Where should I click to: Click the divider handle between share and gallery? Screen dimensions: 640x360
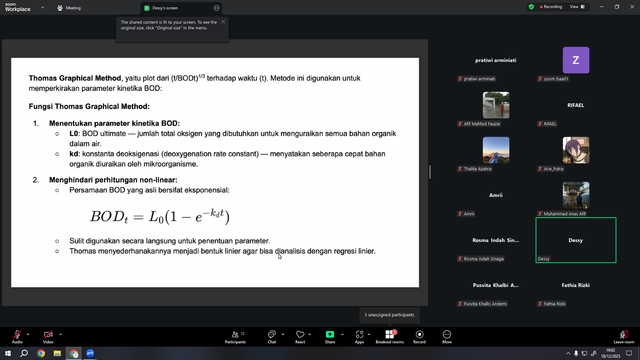430,172
